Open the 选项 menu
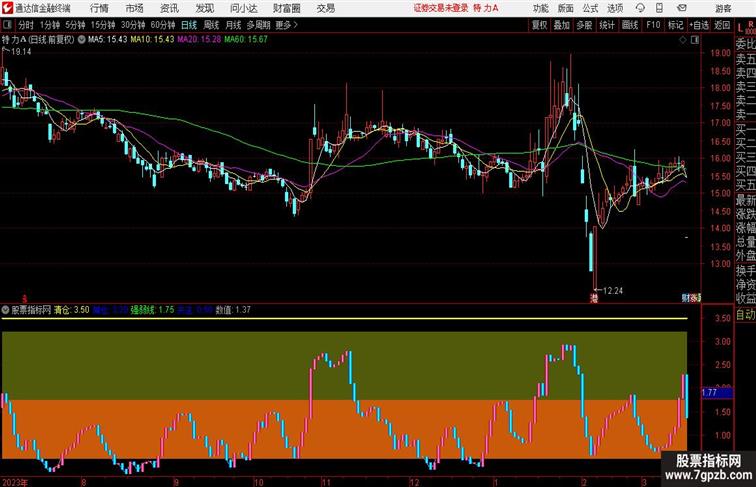Screen dimensions: 756x487 (615, 8)
